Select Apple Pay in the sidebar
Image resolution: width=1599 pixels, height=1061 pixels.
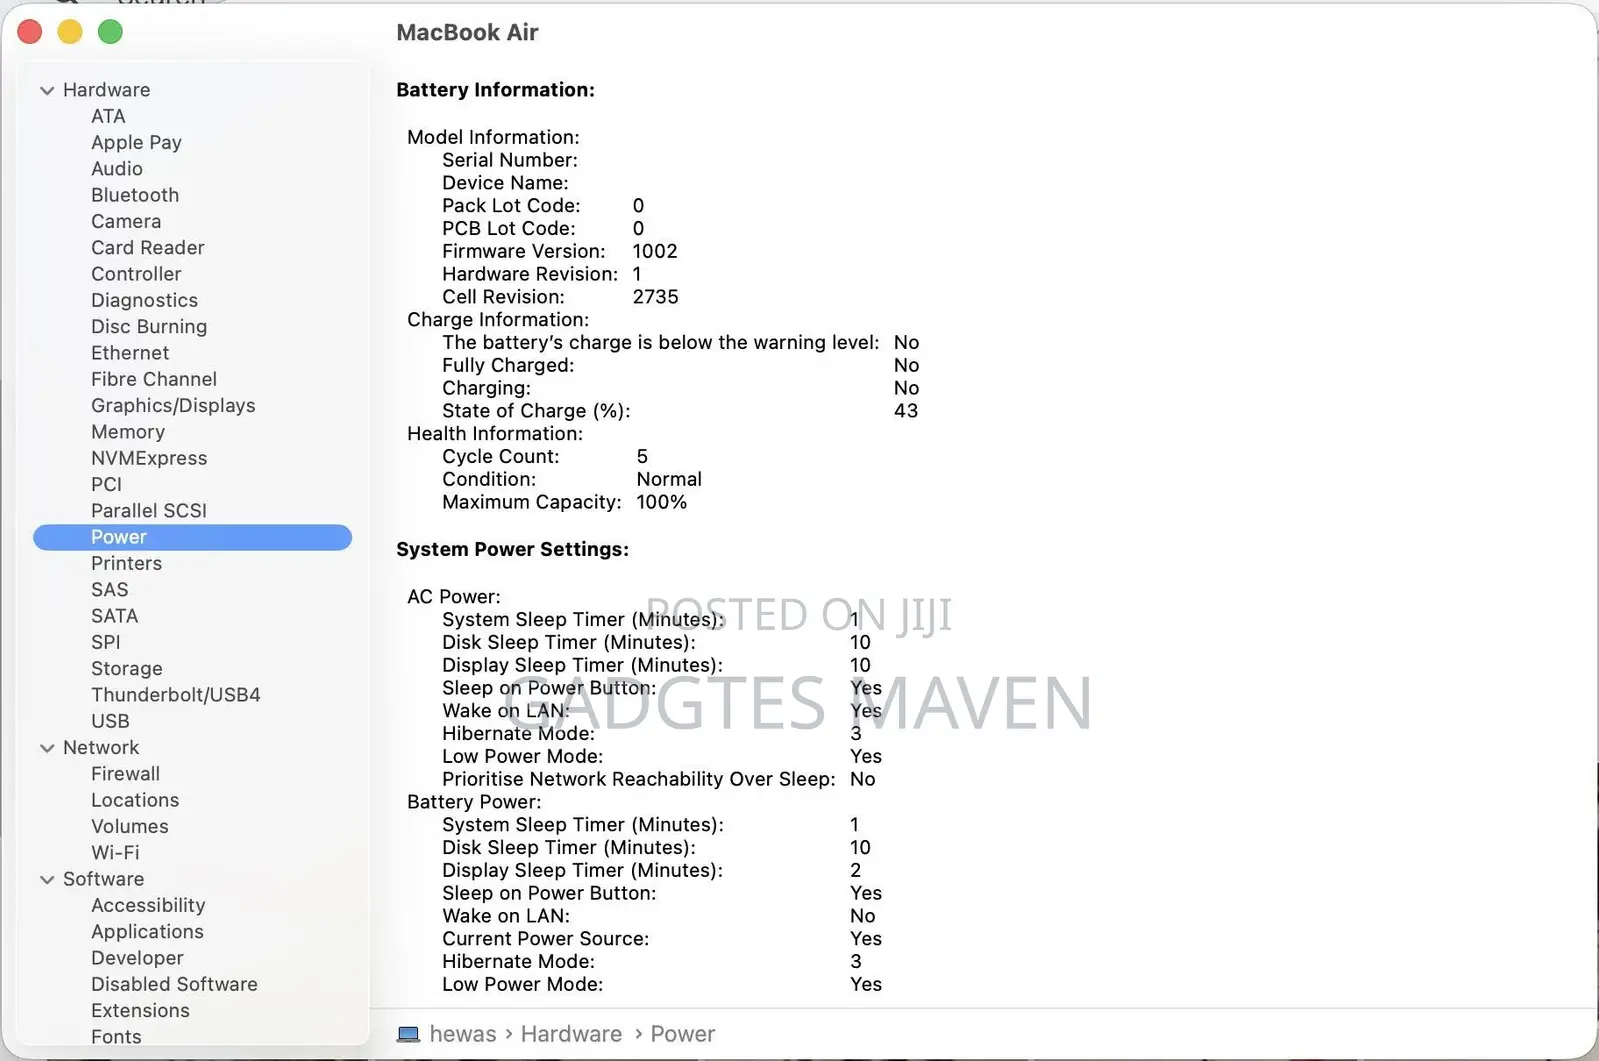click(136, 143)
